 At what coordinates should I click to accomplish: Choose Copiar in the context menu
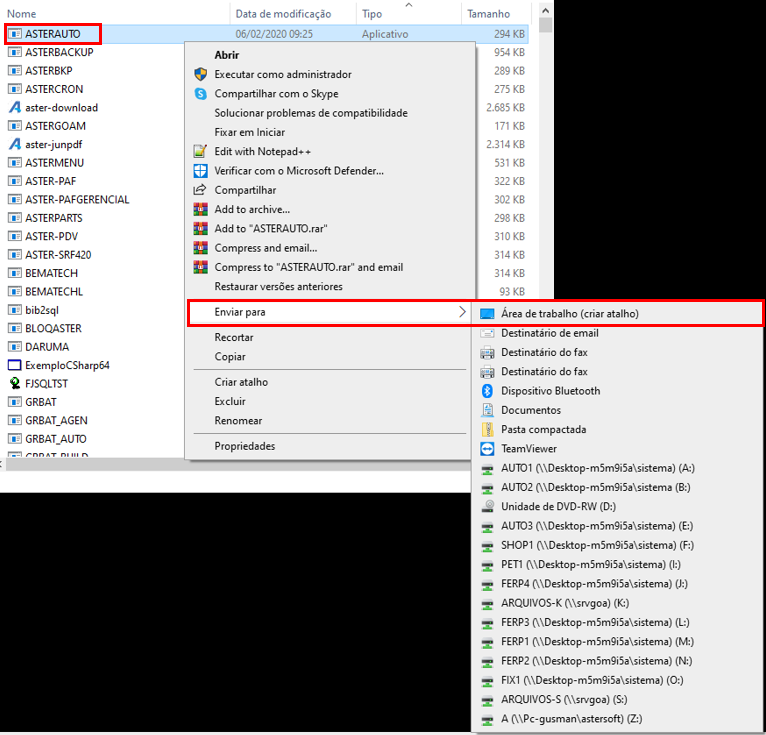point(329,357)
